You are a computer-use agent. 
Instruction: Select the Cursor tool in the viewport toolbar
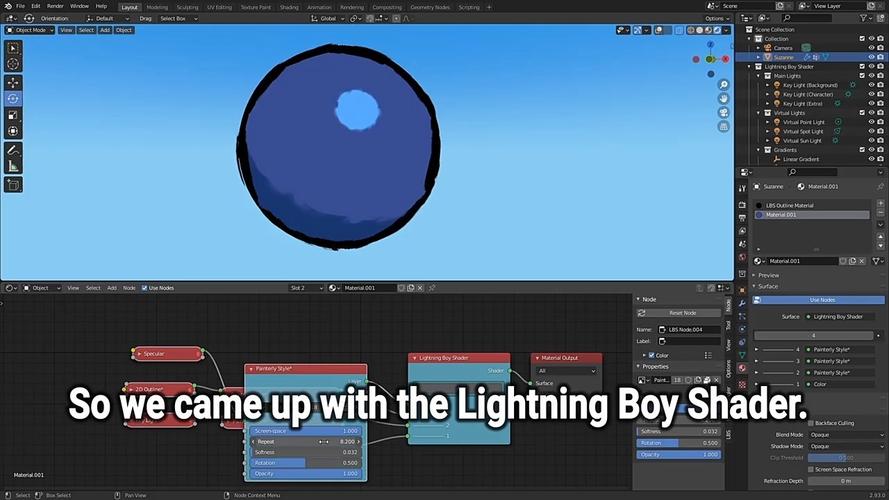[13, 64]
